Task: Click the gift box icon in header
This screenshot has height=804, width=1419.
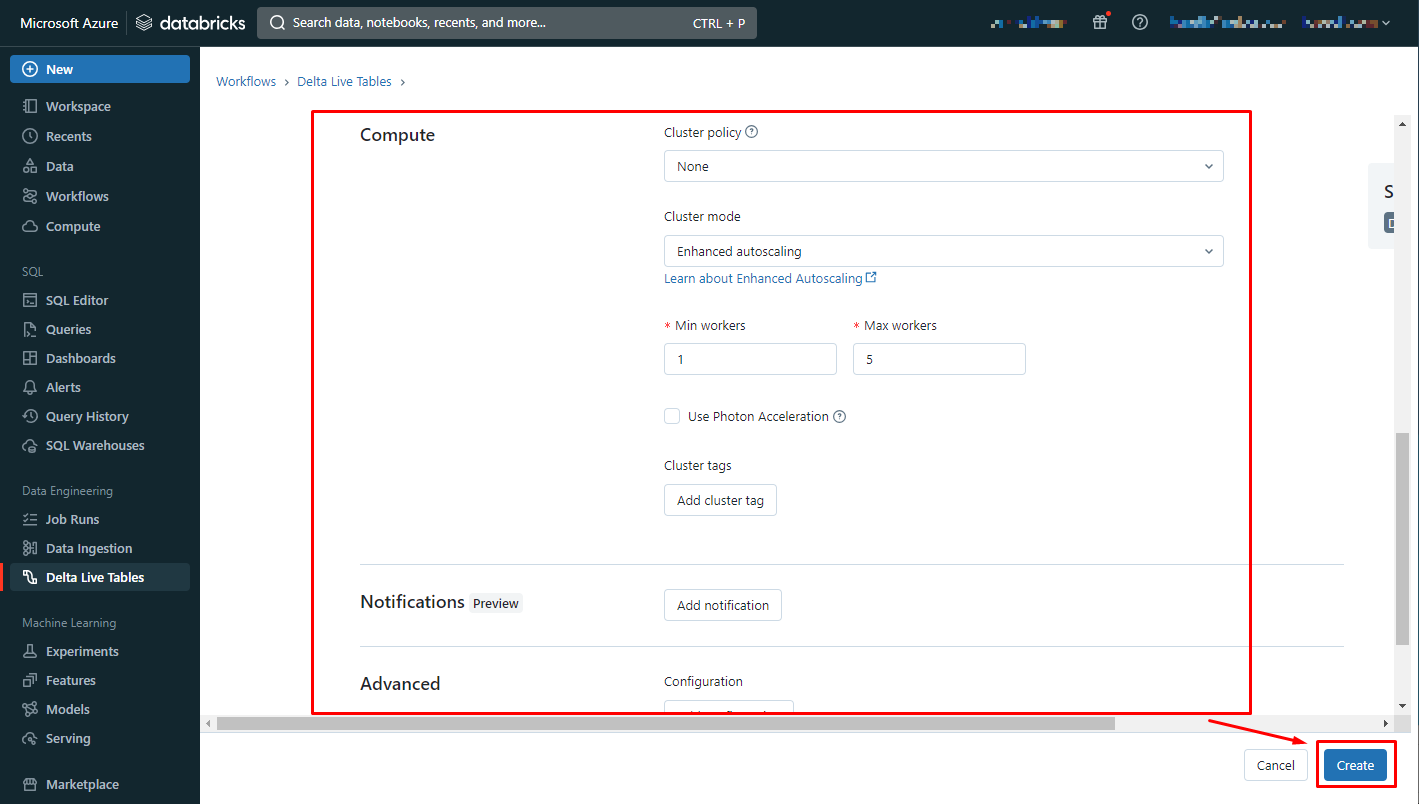Action: tap(1100, 22)
